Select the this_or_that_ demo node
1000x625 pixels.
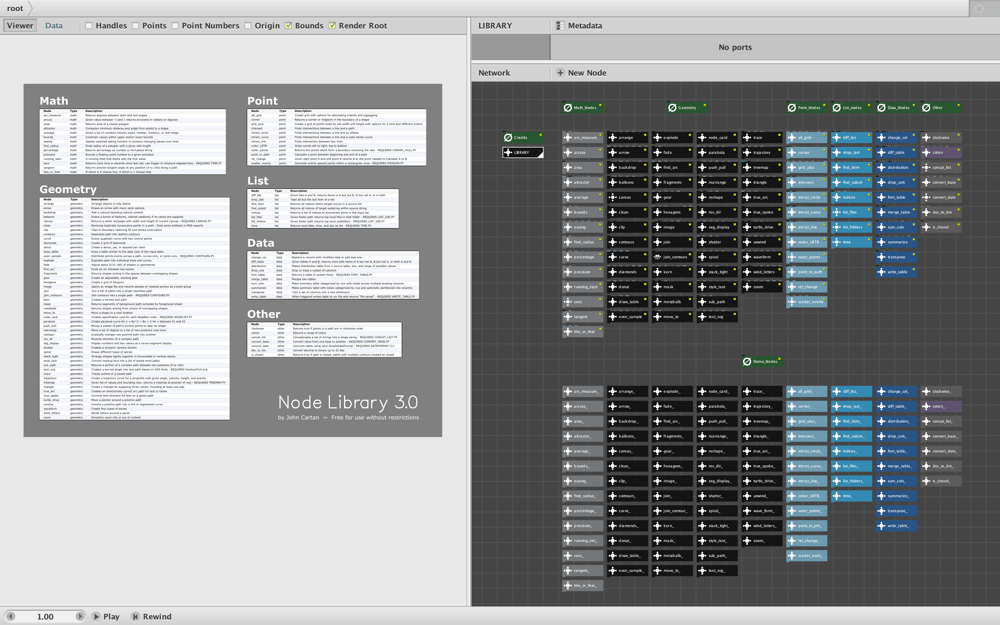click(x=582, y=585)
